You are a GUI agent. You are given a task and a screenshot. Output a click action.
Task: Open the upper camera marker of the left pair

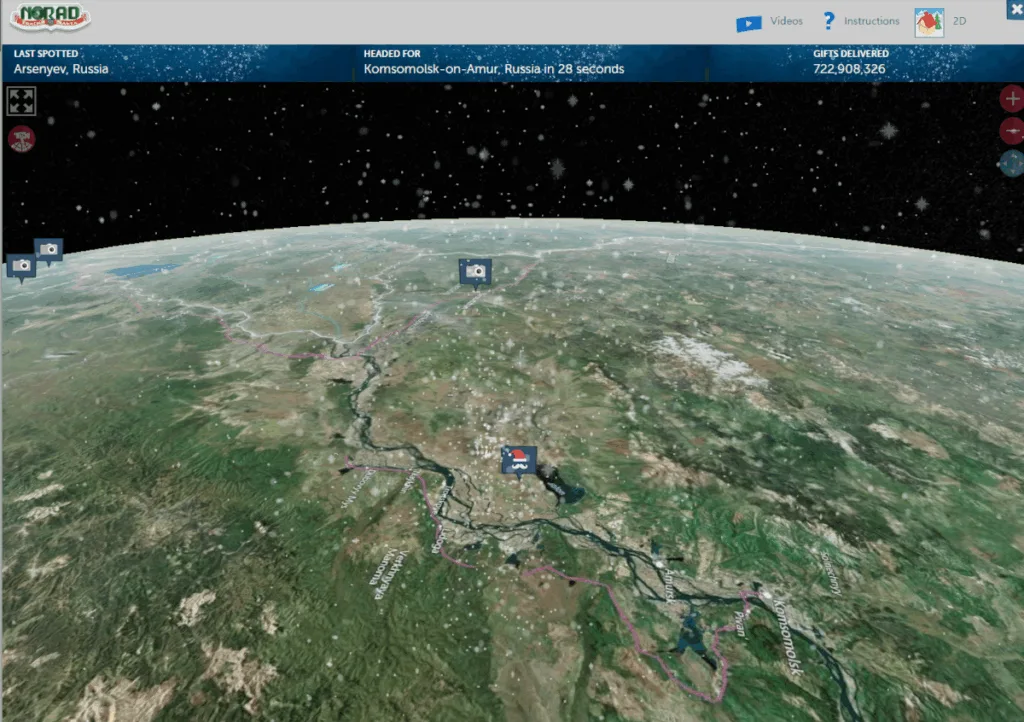click(x=48, y=249)
